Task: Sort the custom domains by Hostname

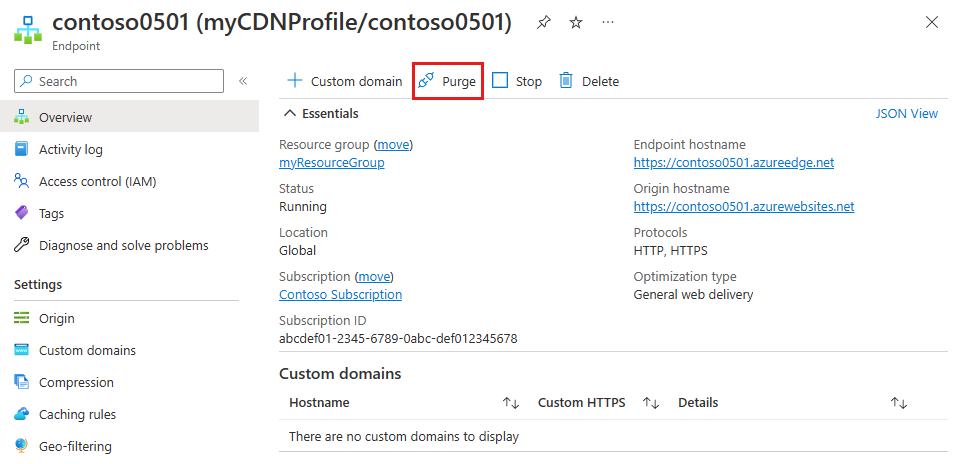Action: click(511, 403)
